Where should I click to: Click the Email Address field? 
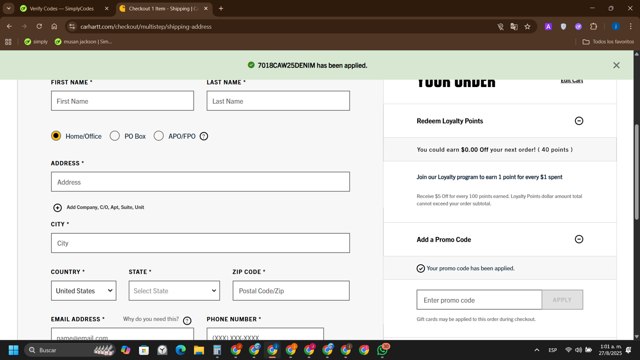[x=122, y=334]
